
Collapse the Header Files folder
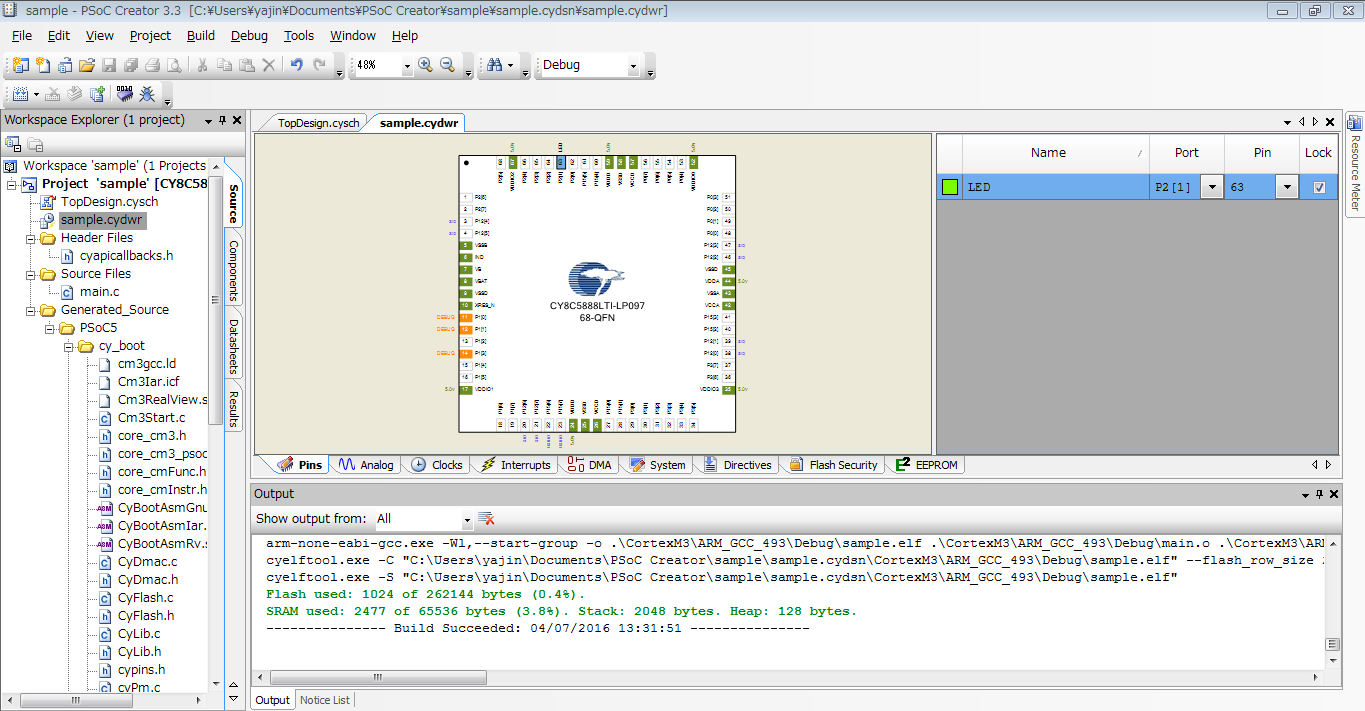point(31,238)
